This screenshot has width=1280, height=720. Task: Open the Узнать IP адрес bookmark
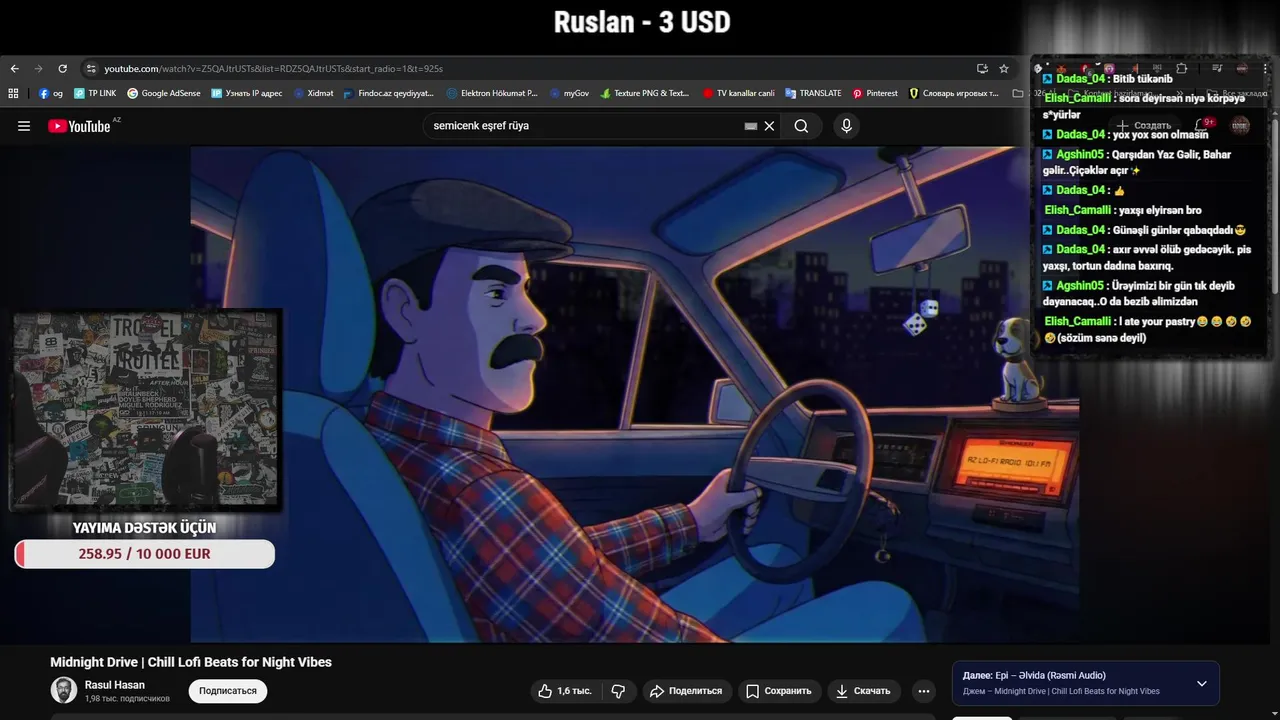(247, 93)
